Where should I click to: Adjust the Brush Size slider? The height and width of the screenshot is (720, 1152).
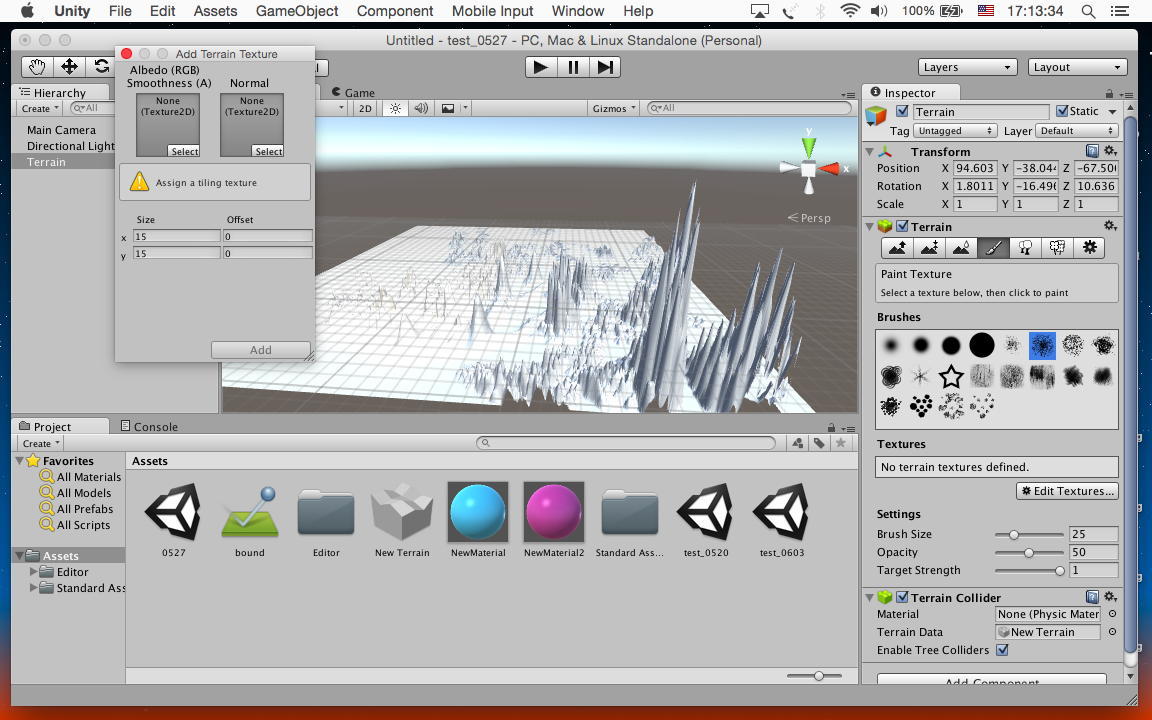pyautogui.click(x=1014, y=535)
